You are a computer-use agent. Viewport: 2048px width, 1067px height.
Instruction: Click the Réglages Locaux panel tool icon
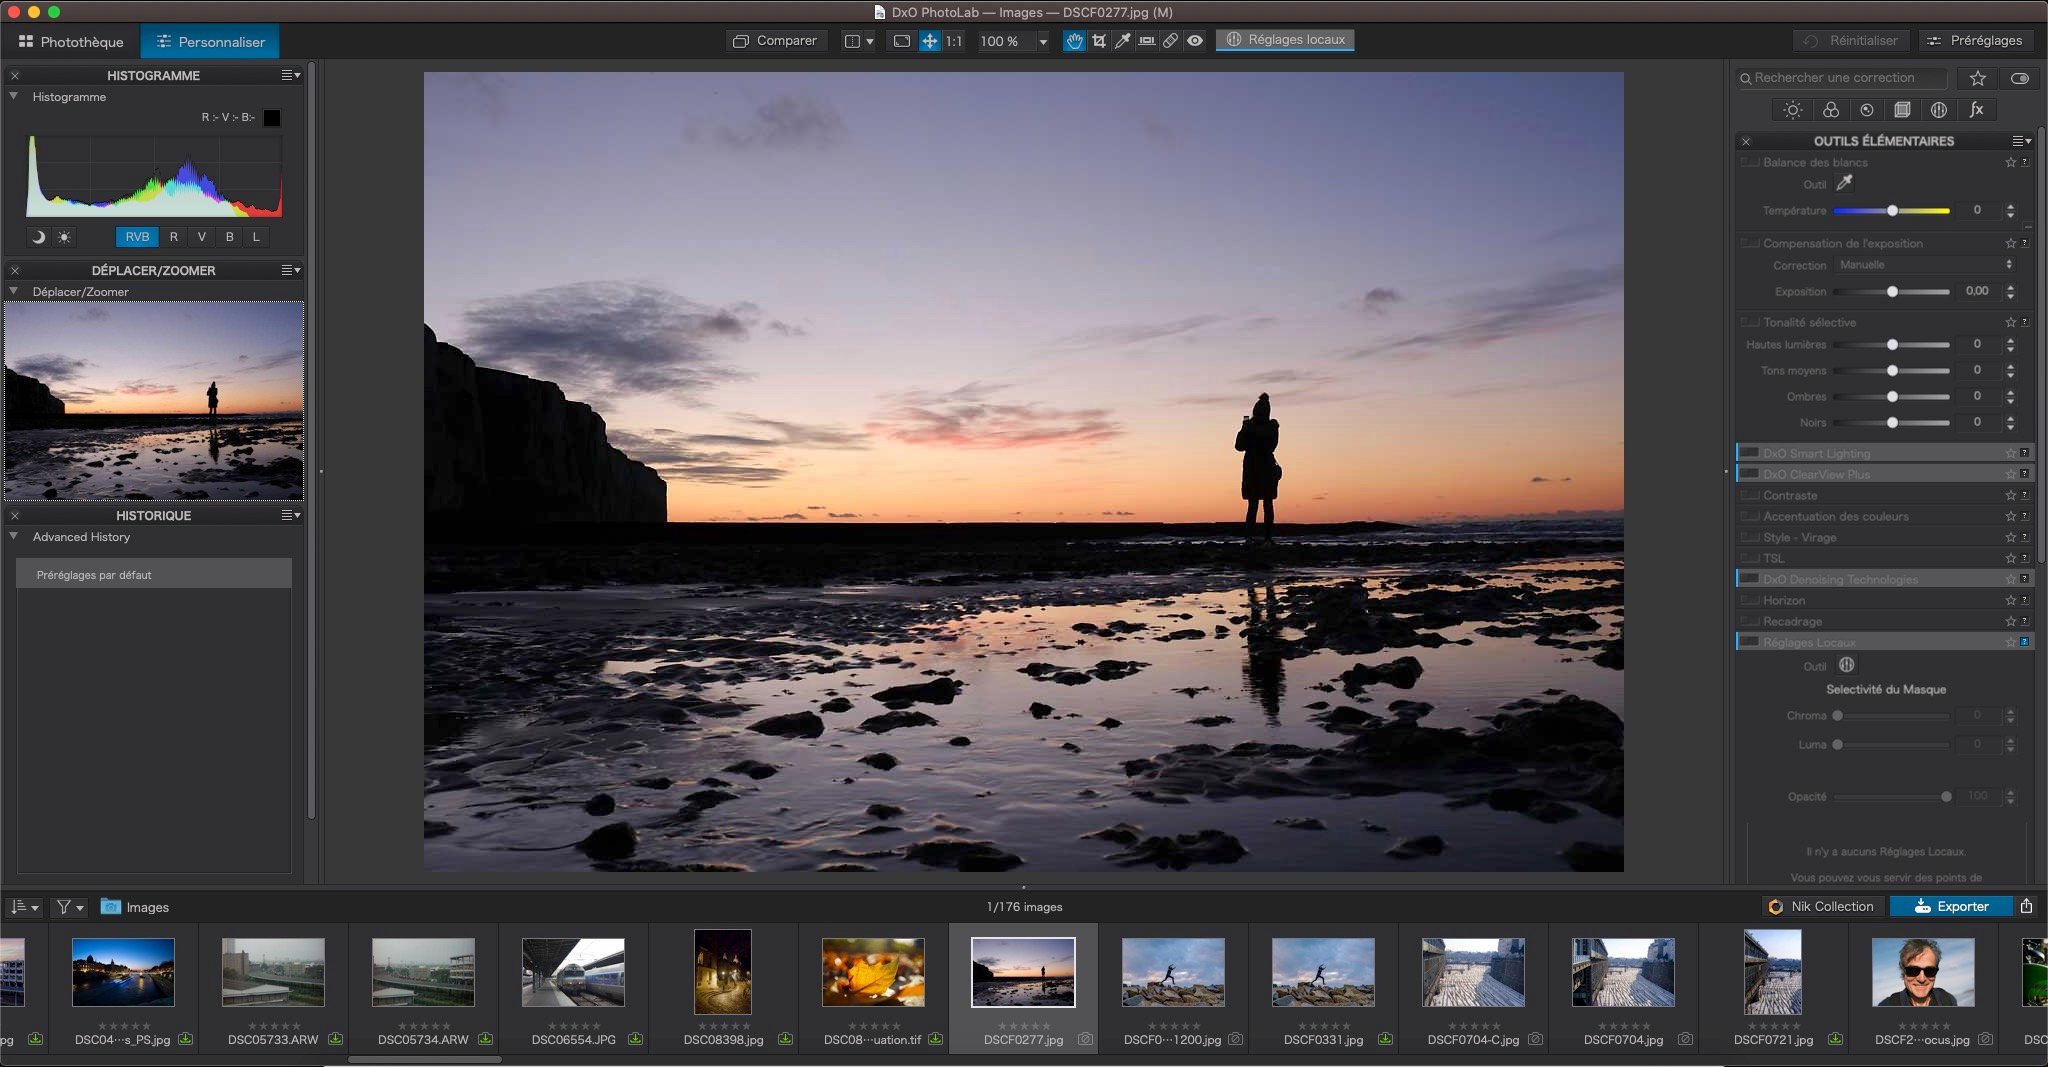pyautogui.click(x=1846, y=665)
